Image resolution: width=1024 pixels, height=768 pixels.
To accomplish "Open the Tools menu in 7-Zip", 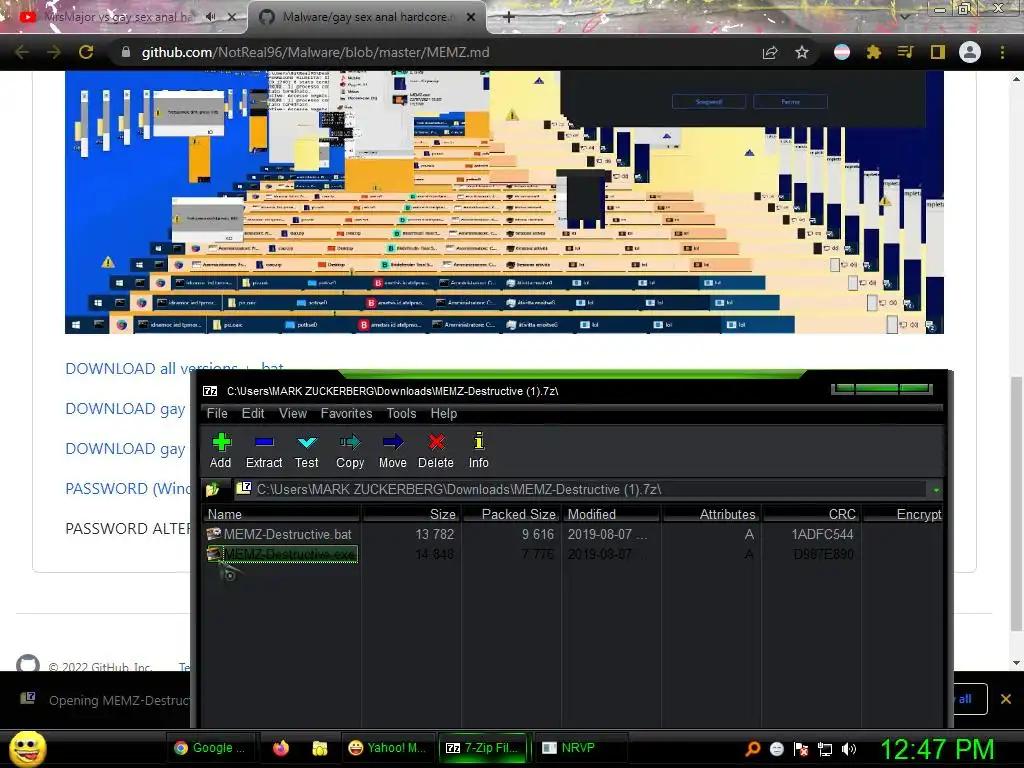I will point(401,413).
